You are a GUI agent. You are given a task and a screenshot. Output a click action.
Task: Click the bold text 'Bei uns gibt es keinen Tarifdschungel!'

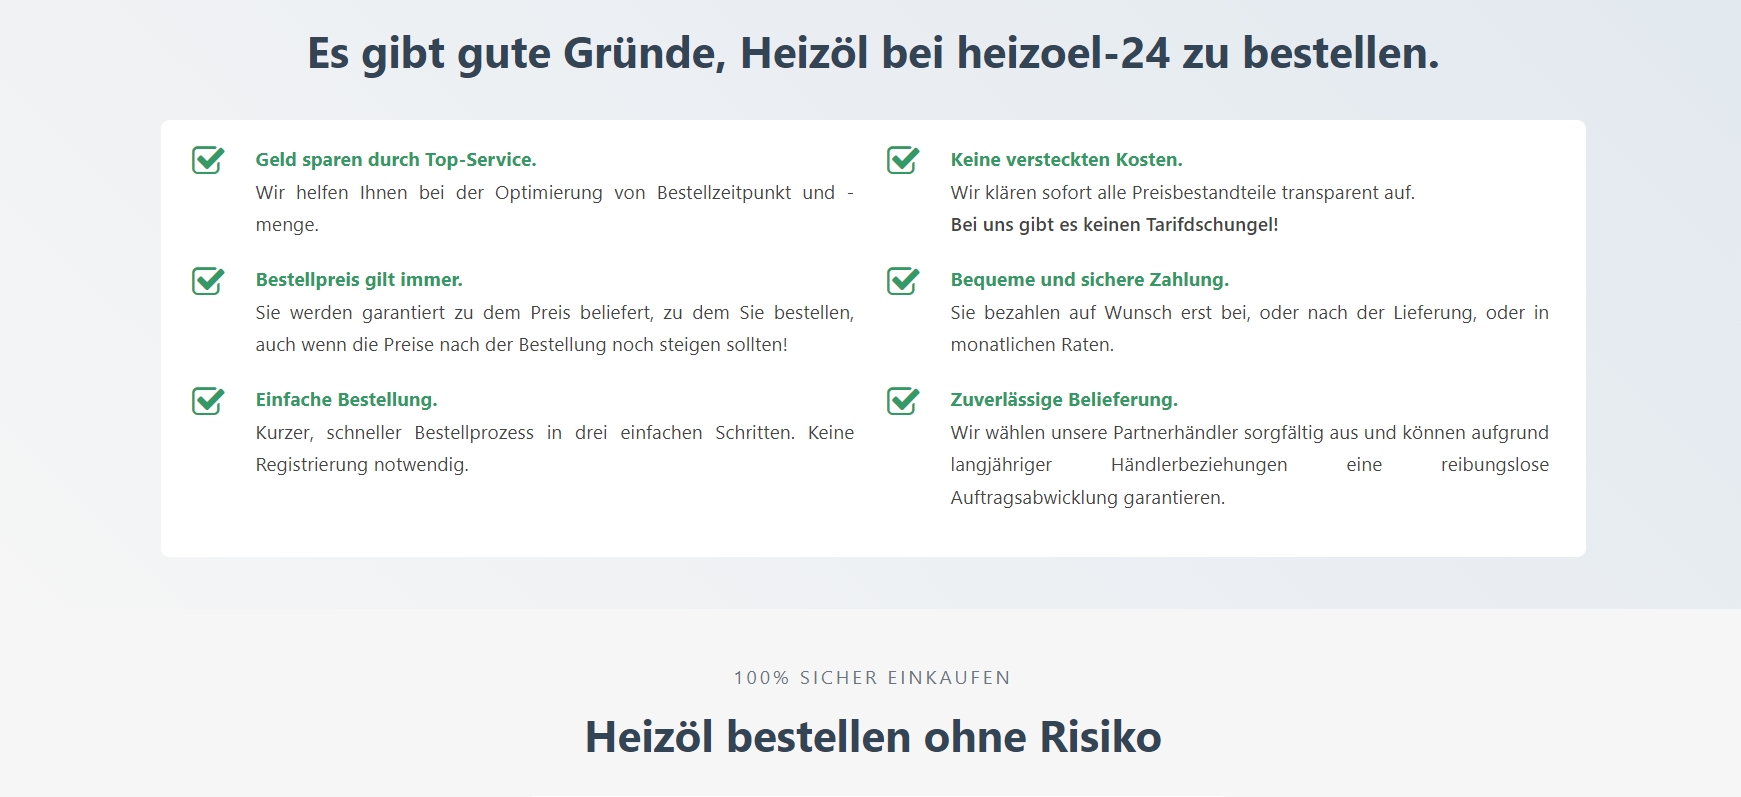[1114, 225]
